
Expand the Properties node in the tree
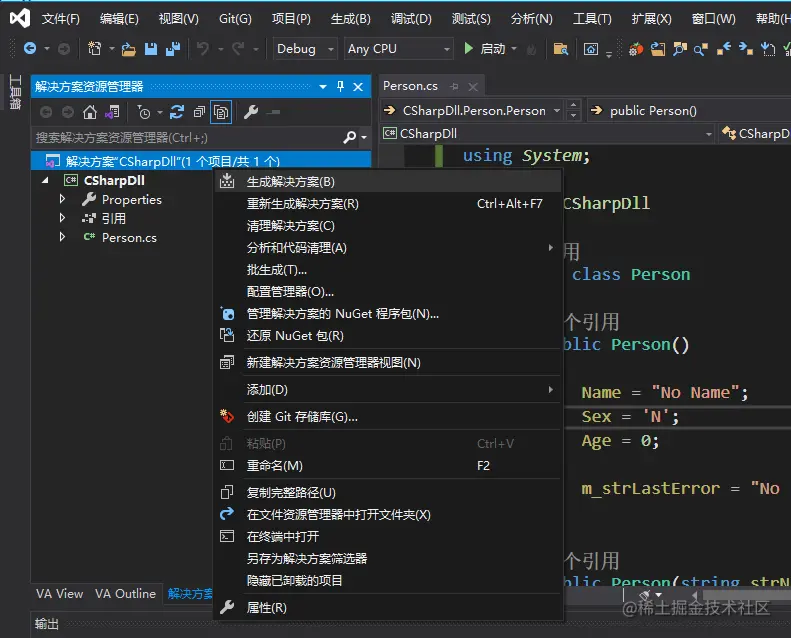(x=62, y=200)
